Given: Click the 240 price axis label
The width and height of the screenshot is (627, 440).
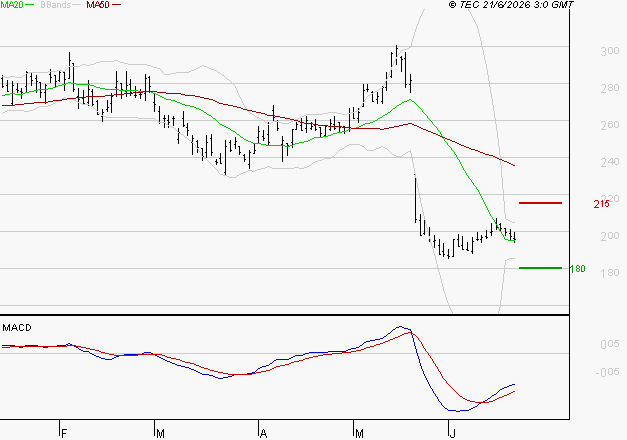Looking at the screenshot, I should [609, 162].
